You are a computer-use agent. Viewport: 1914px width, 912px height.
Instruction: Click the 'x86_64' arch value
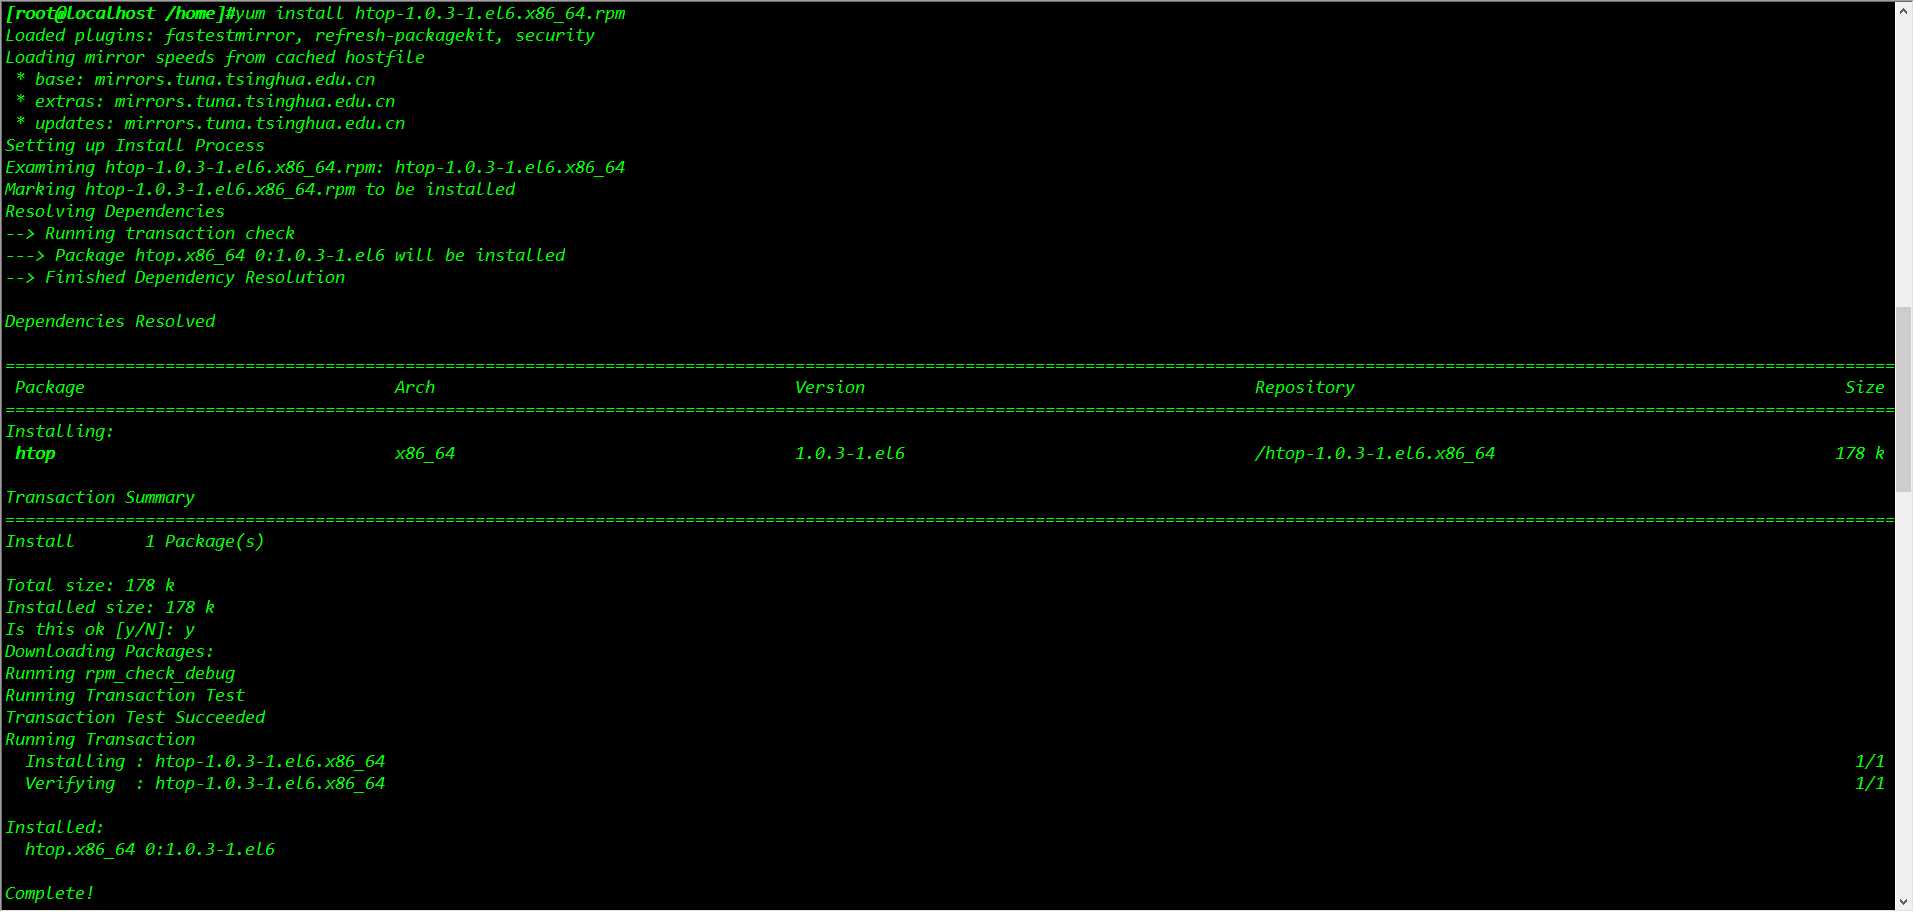pos(425,453)
